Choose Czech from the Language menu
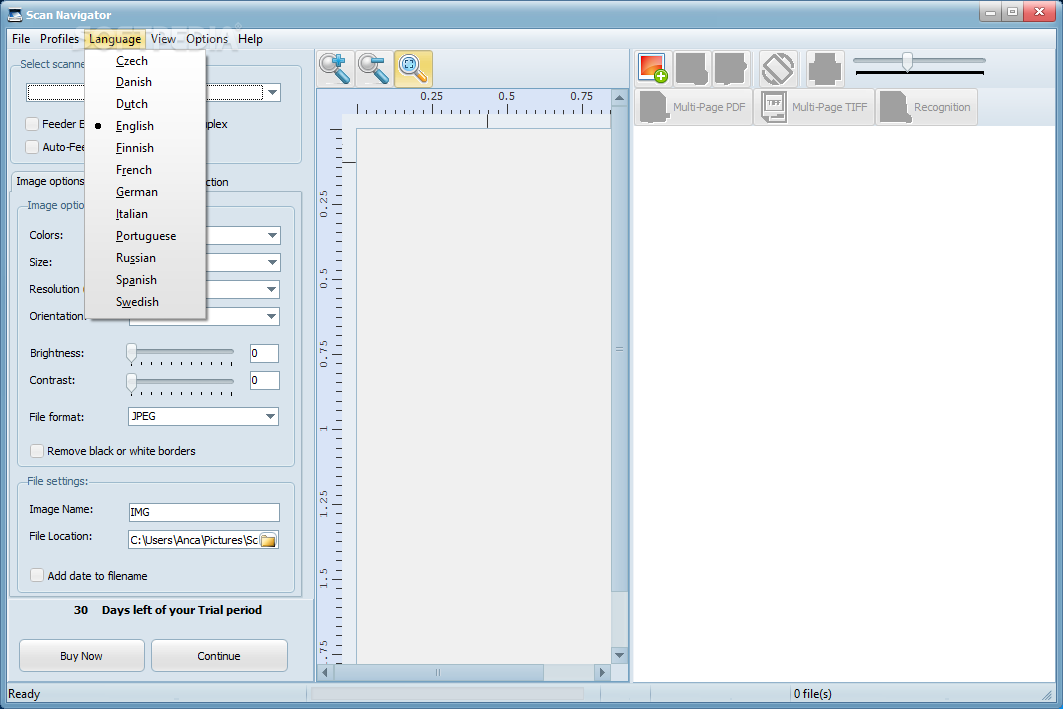Image resolution: width=1063 pixels, height=709 pixels. click(145, 60)
